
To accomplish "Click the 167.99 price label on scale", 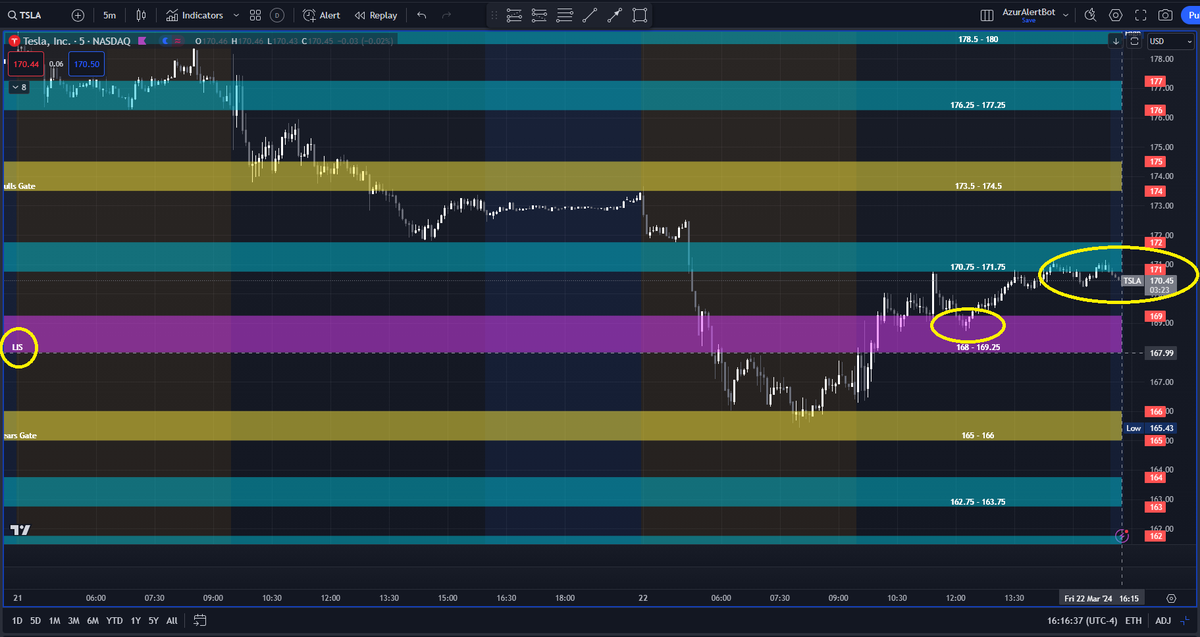I will point(1161,353).
